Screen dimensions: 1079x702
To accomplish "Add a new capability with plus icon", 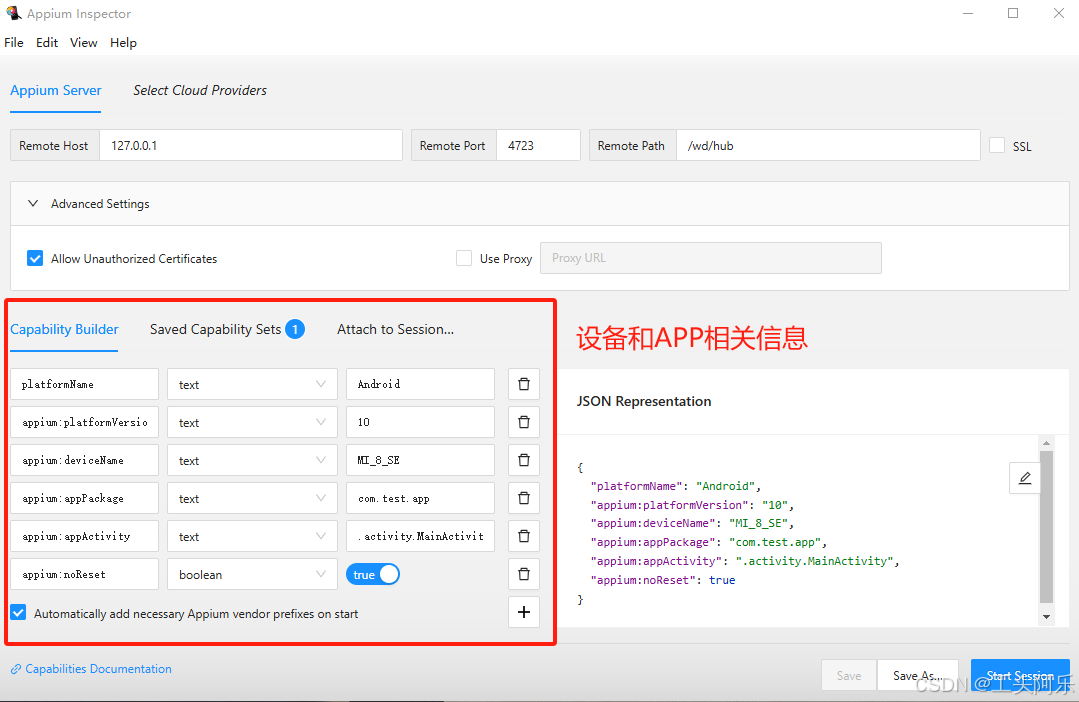I will [524, 612].
